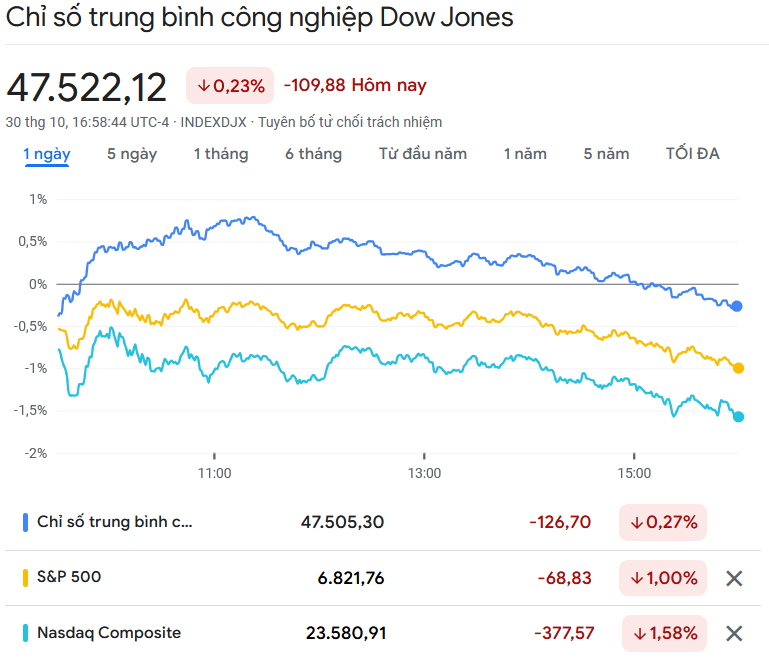View the "5 năm" chart range
This screenshot has height=661, width=769.
(607, 154)
